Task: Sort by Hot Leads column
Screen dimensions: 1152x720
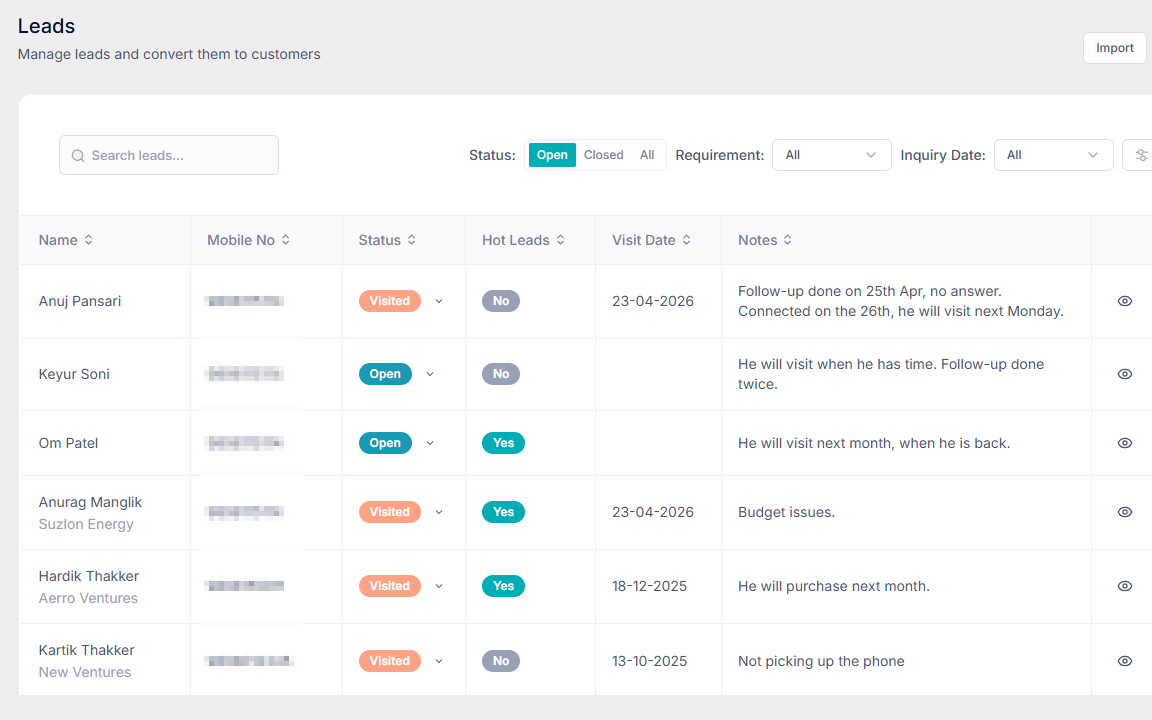Action: (561, 240)
